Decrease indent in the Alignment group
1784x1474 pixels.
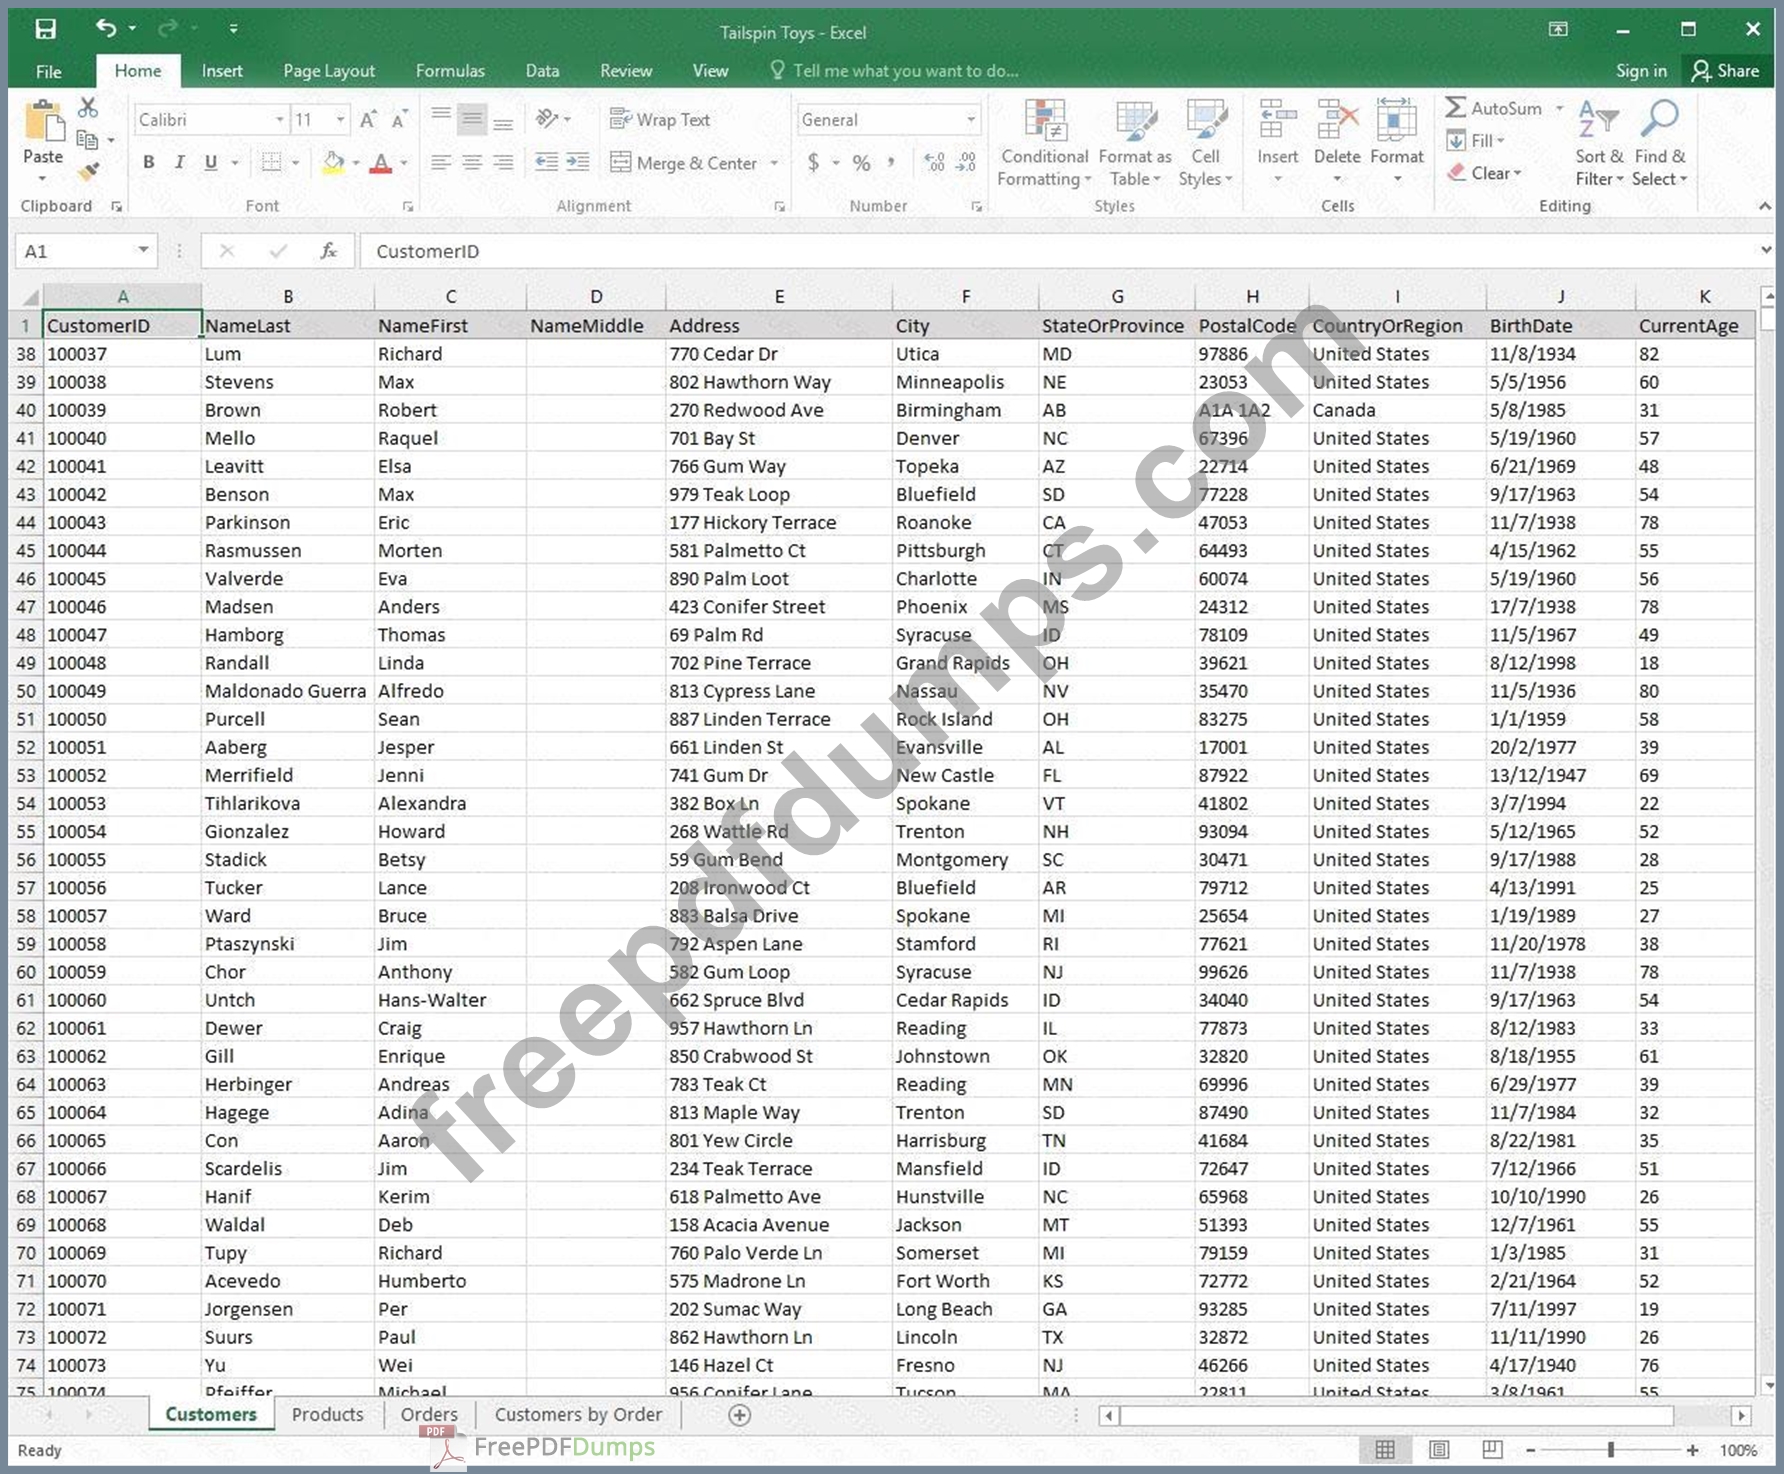pyautogui.click(x=546, y=162)
